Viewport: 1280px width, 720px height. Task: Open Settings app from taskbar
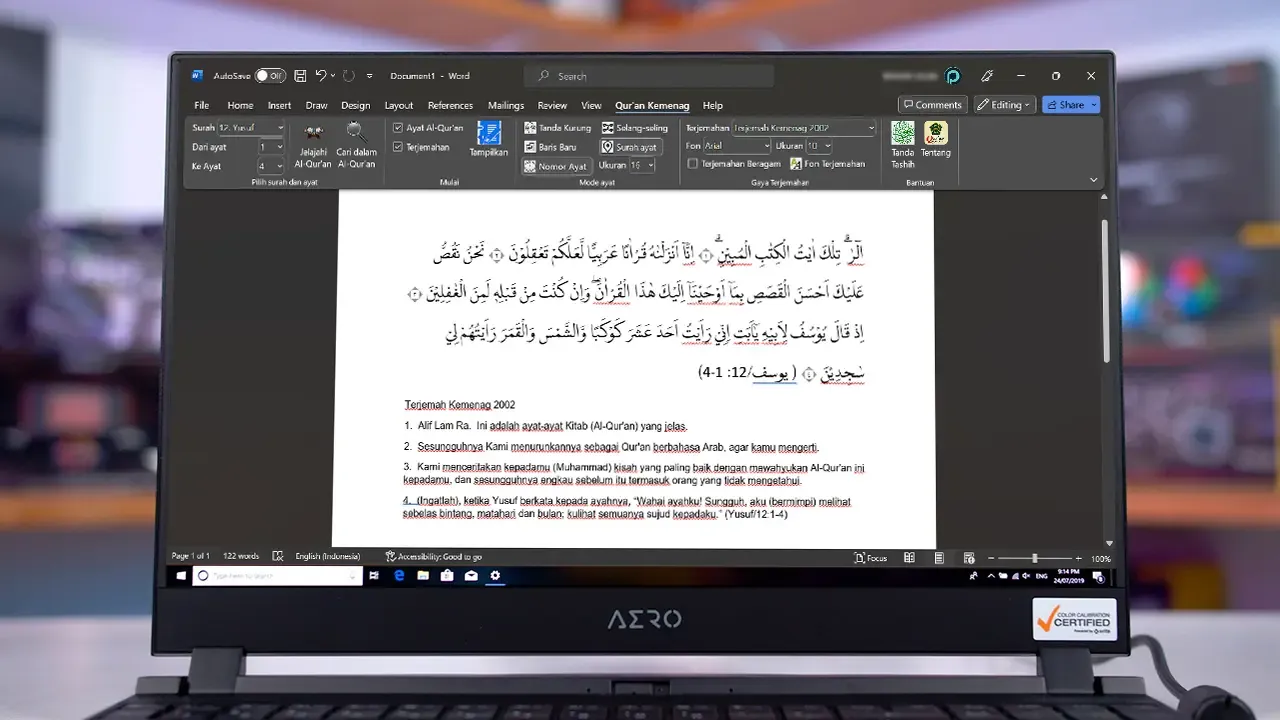coord(495,576)
